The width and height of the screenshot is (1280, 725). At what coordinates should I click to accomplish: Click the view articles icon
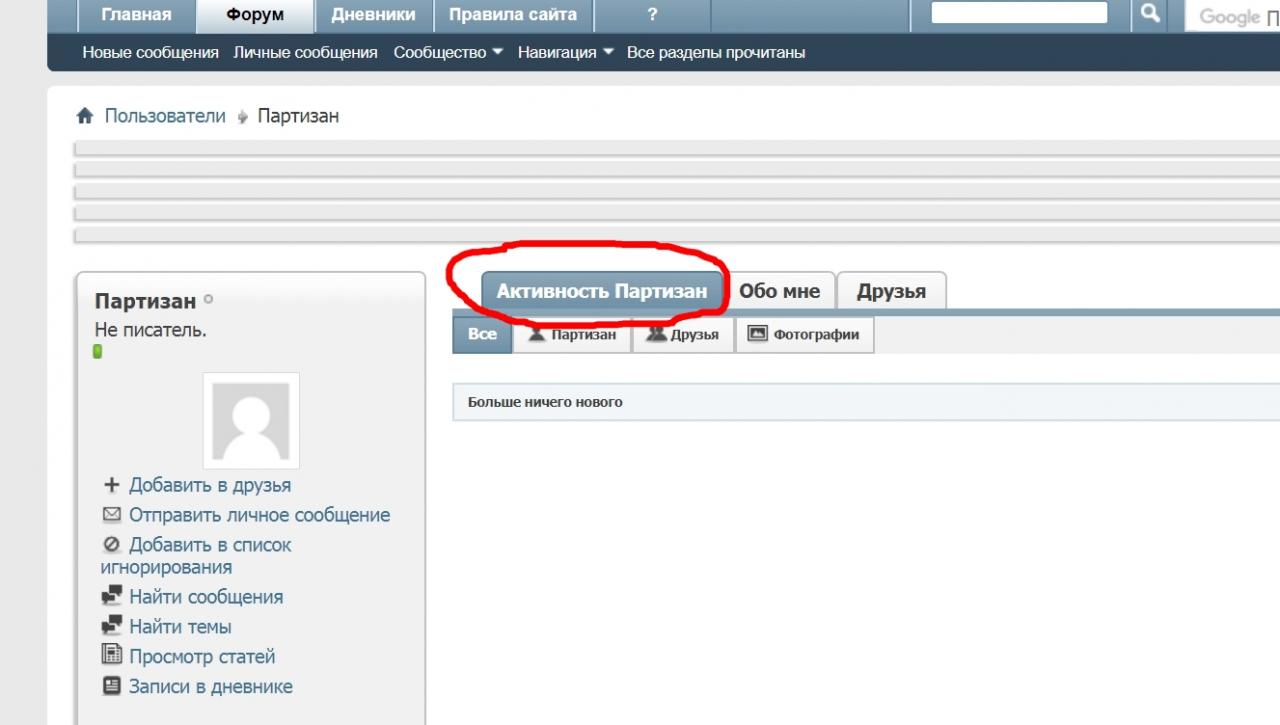tap(112, 656)
